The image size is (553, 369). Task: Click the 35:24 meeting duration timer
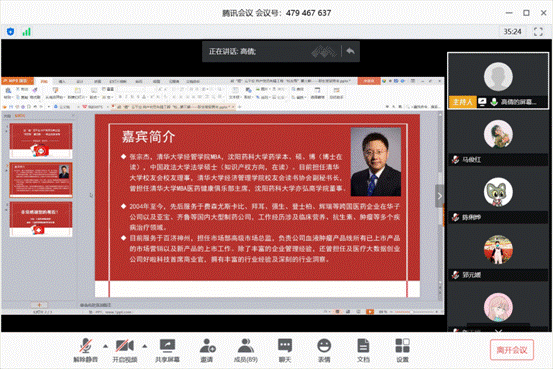512,32
